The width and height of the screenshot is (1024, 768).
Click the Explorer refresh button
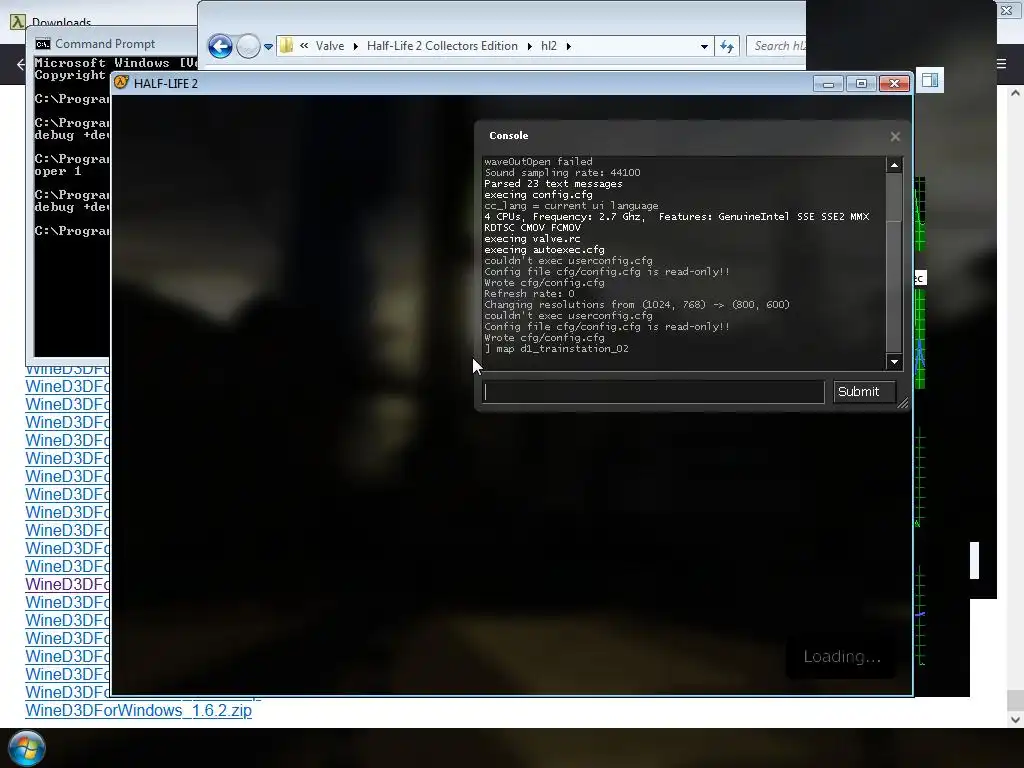(x=727, y=46)
